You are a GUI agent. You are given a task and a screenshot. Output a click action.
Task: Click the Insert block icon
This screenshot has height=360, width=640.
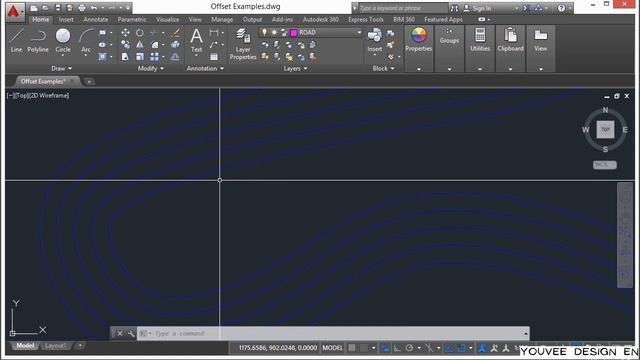pyautogui.click(x=374, y=40)
